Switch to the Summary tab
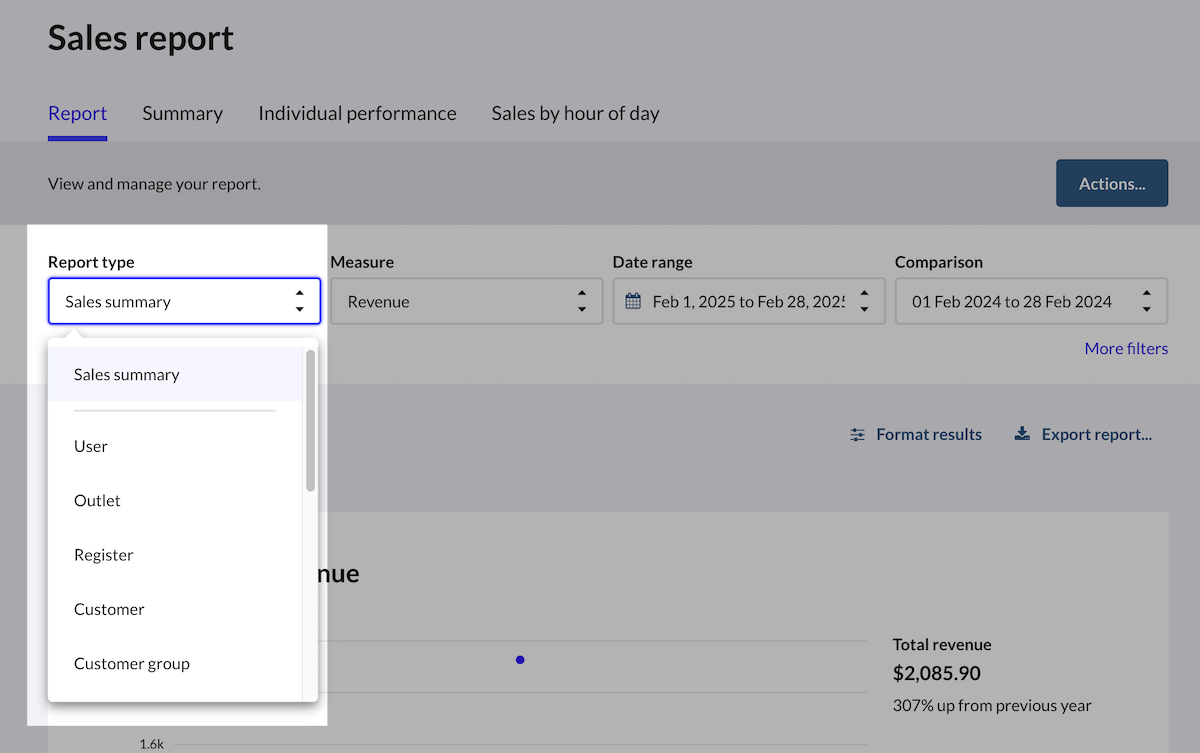 182,114
